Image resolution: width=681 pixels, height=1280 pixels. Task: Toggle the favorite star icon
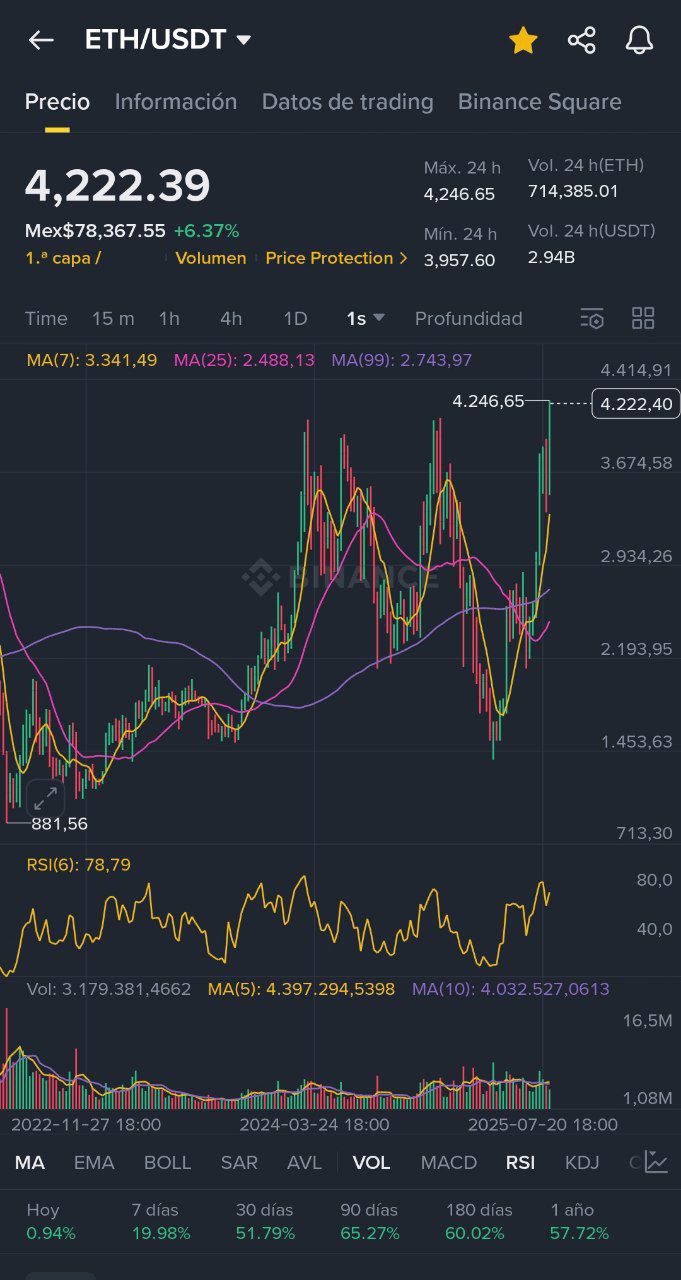point(523,40)
